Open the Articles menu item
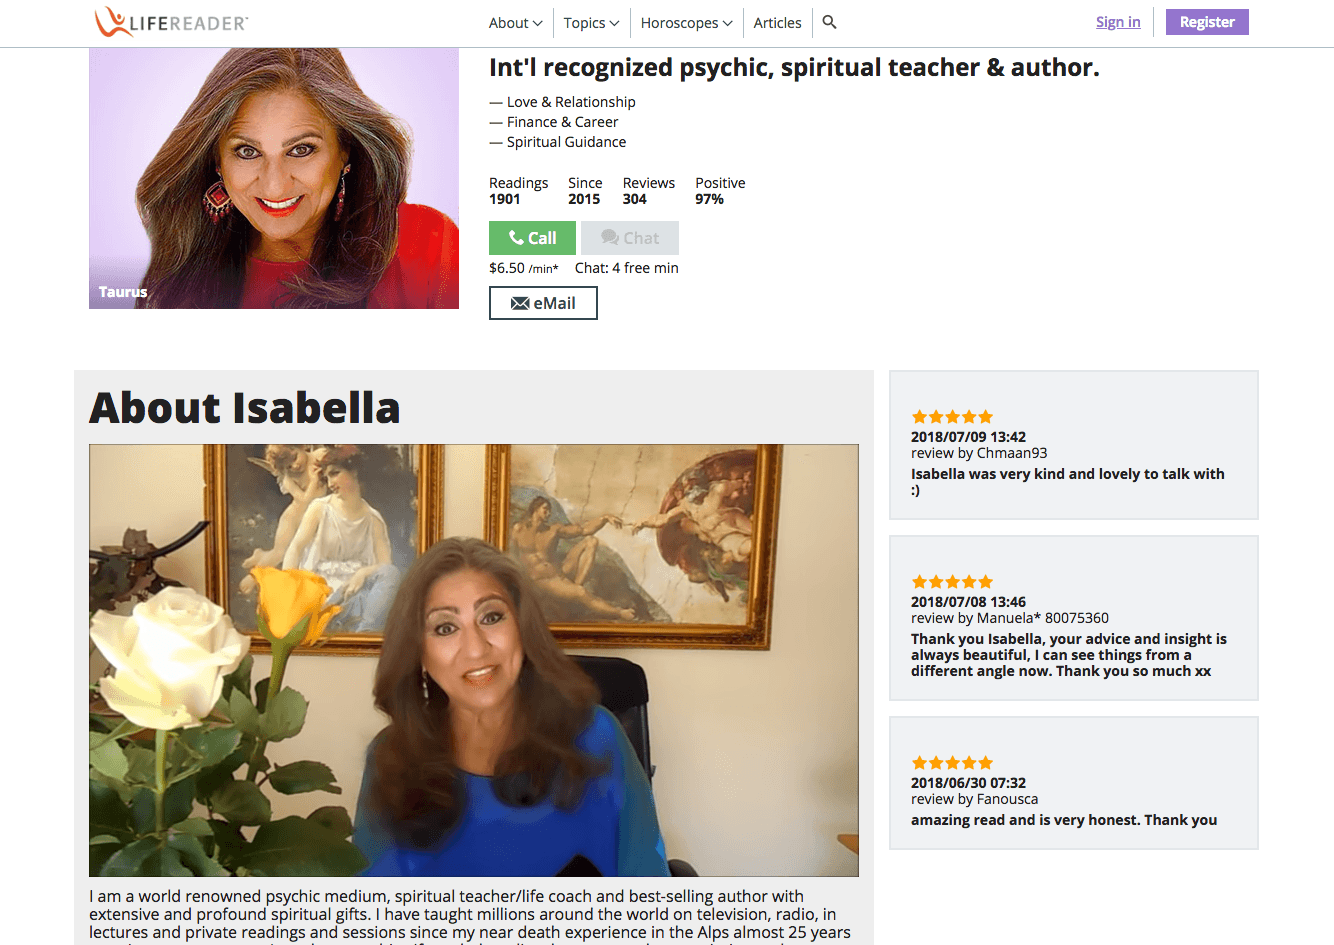This screenshot has height=945, width=1334. point(777,23)
